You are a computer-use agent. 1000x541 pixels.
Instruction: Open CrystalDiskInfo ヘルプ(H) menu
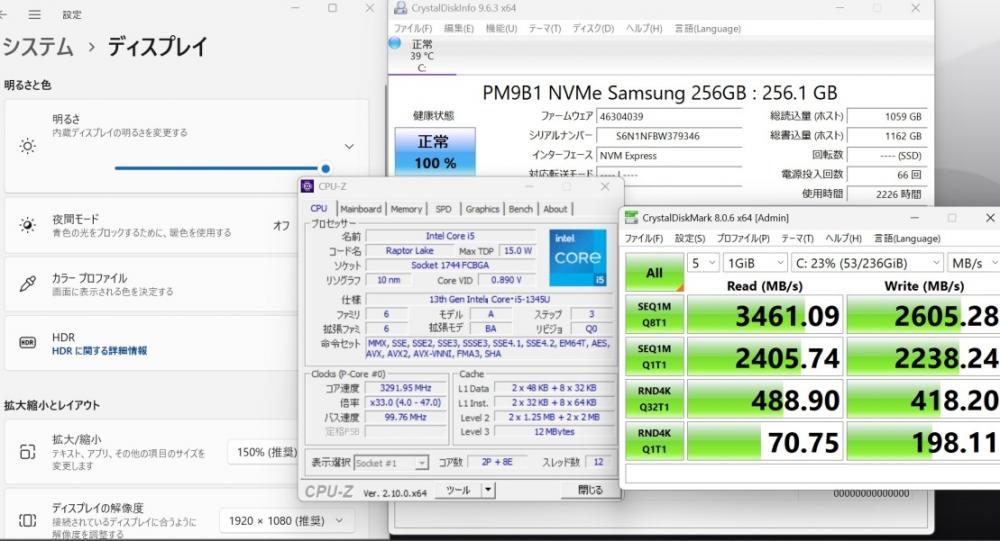click(643, 29)
